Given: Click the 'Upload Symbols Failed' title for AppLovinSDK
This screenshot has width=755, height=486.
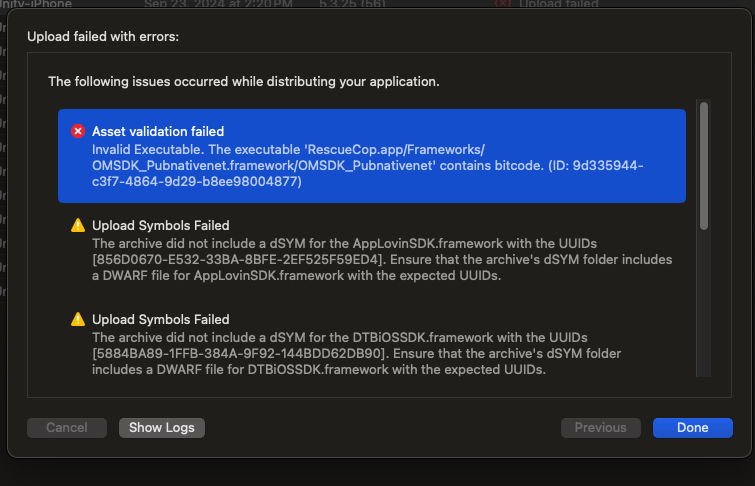Looking at the screenshot, I should pyautogui.click(x=161, y=225).
